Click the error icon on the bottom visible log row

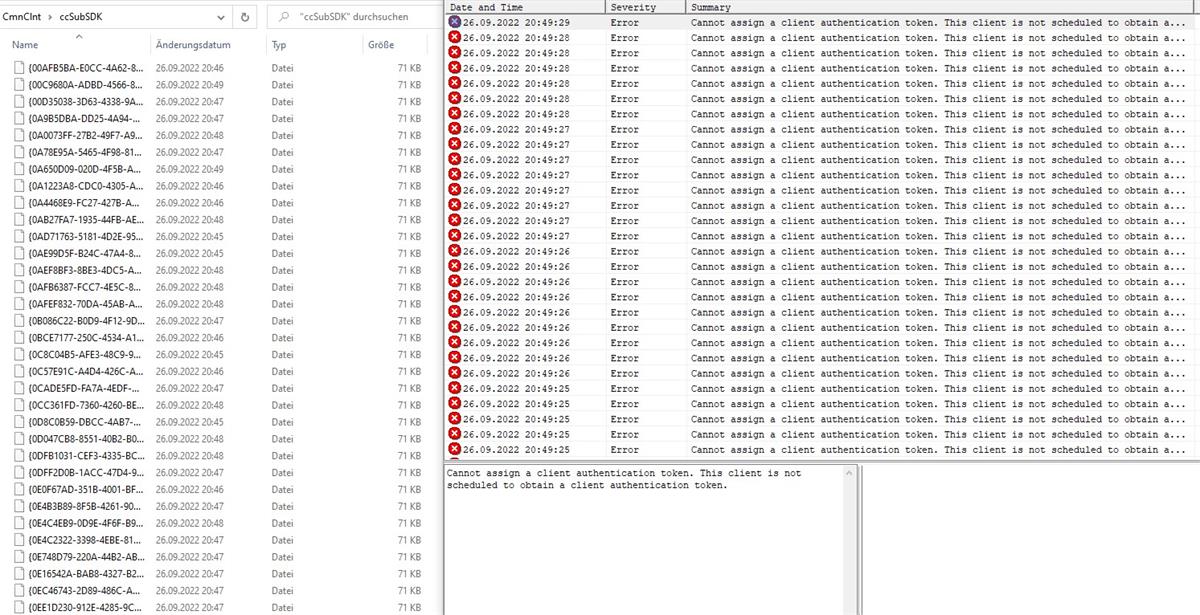coord(456,449)
